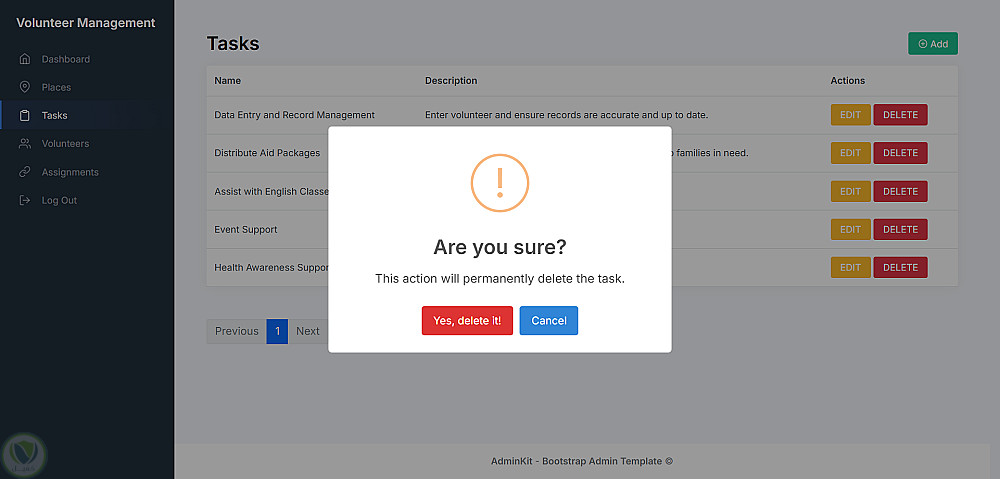Click the orange exclamation warning icon

coord(499,182)
